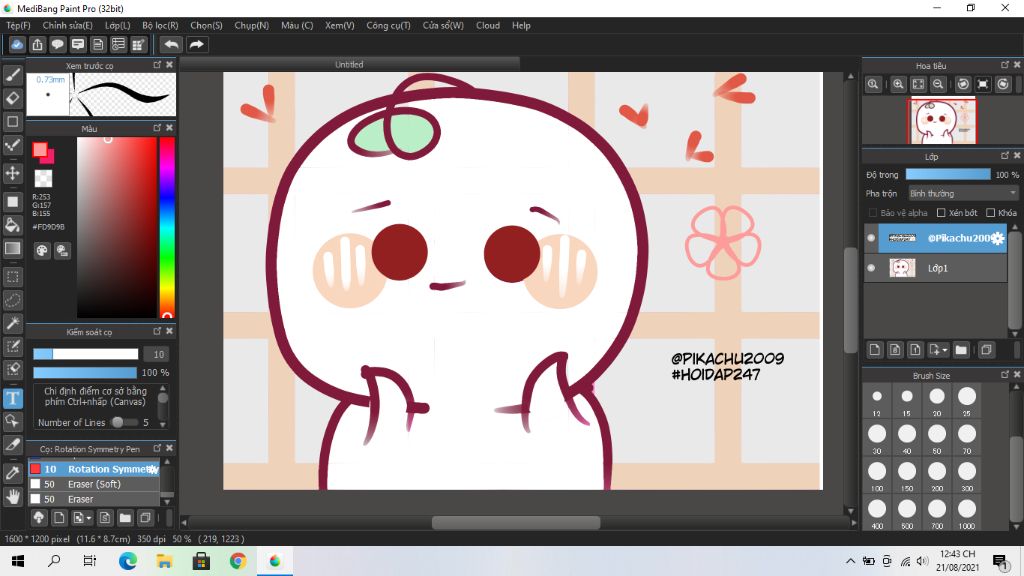Image resolution: width=1024 pixels, height=576 pixels.
Task: Toggle Khóa lock checkbox
Action: pyautogui.click(x=990, y=213)
